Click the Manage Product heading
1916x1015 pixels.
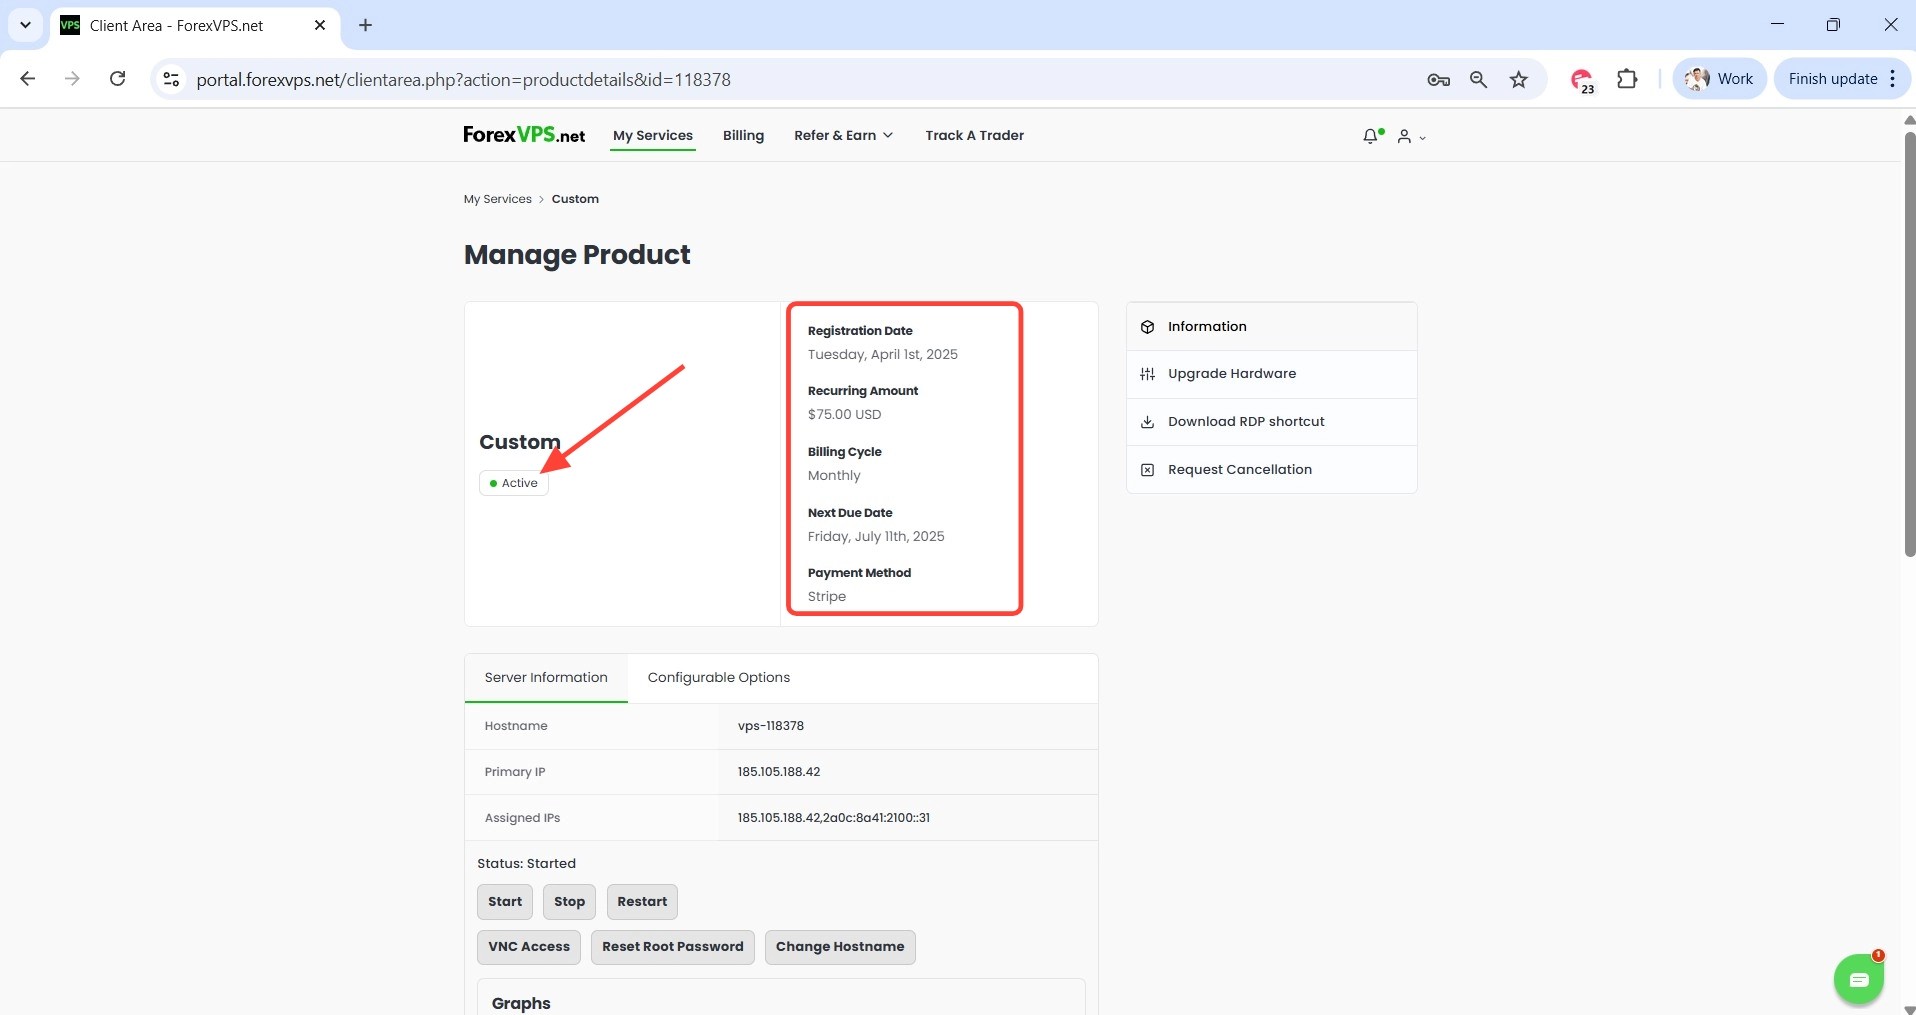coord(577,255)
